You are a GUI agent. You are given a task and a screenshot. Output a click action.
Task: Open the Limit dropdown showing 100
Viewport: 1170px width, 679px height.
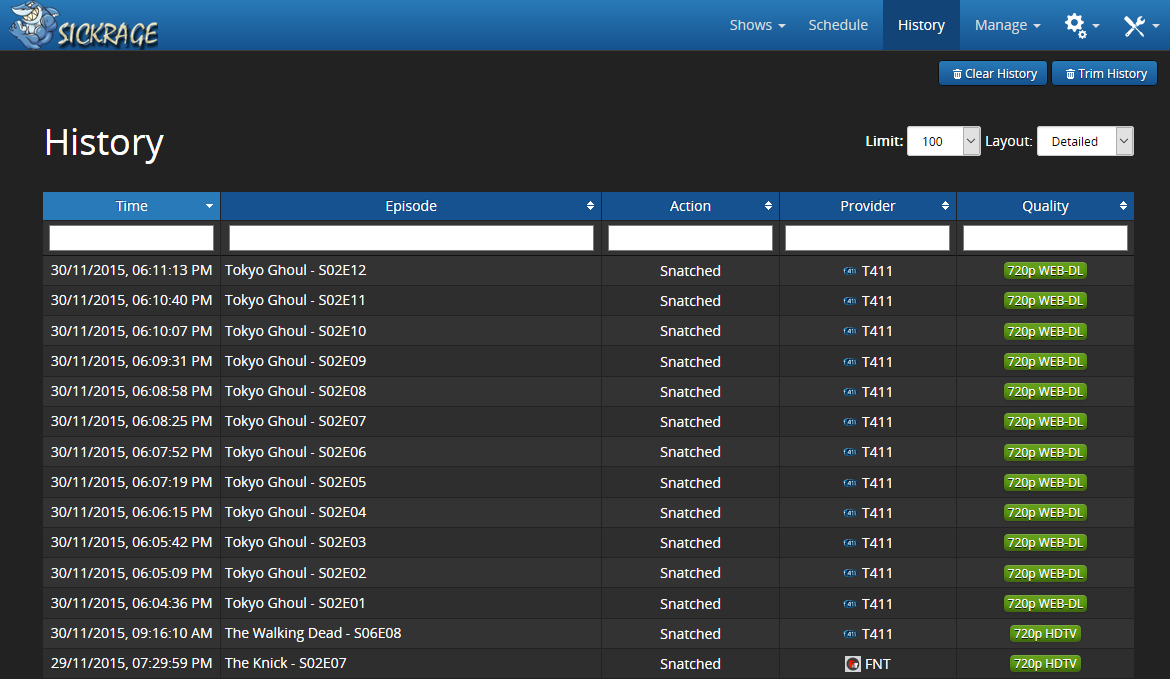click(943, 142)
